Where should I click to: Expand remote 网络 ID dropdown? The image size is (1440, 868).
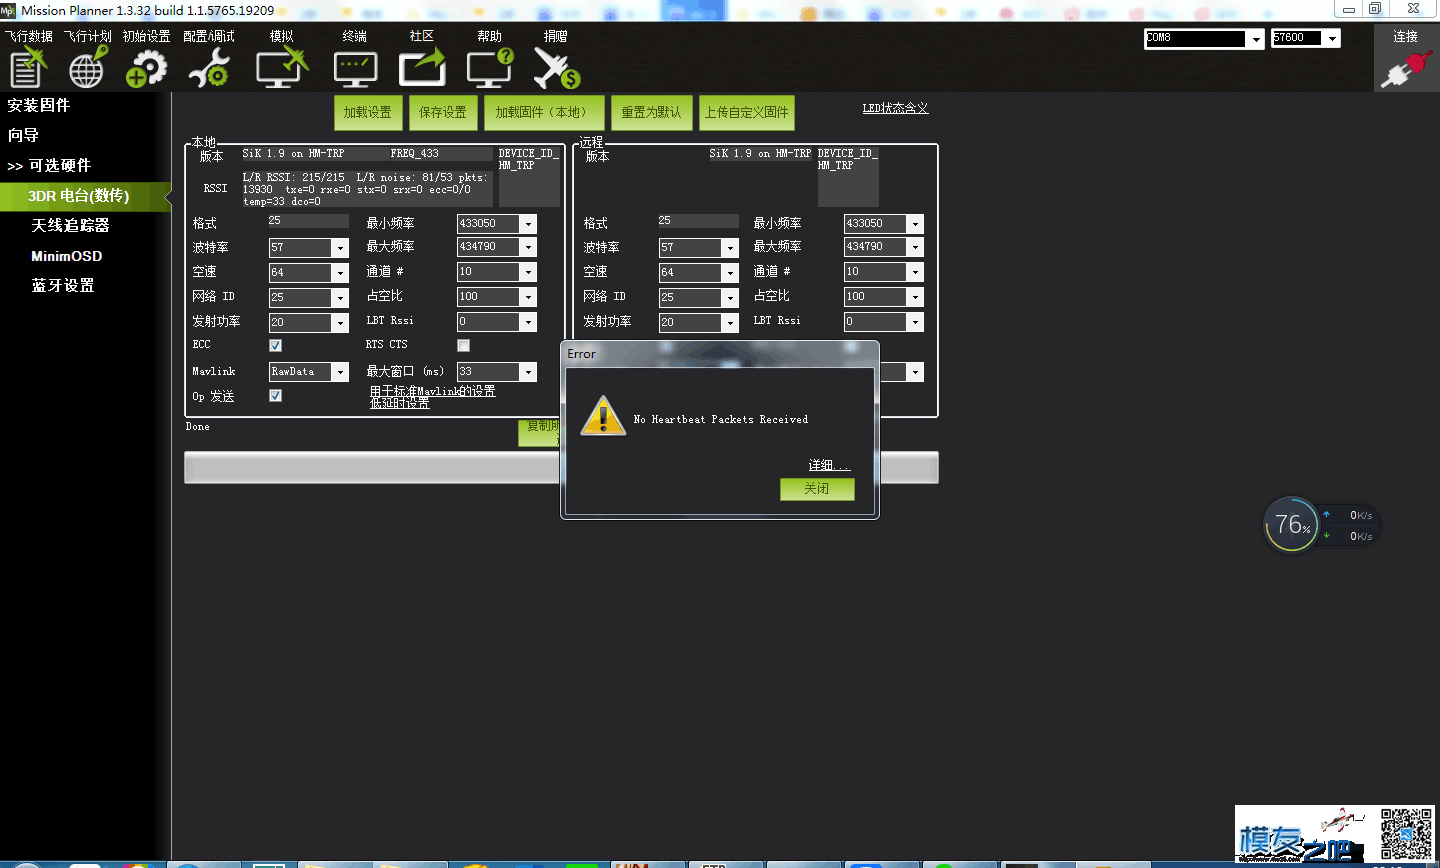[730, 298]
